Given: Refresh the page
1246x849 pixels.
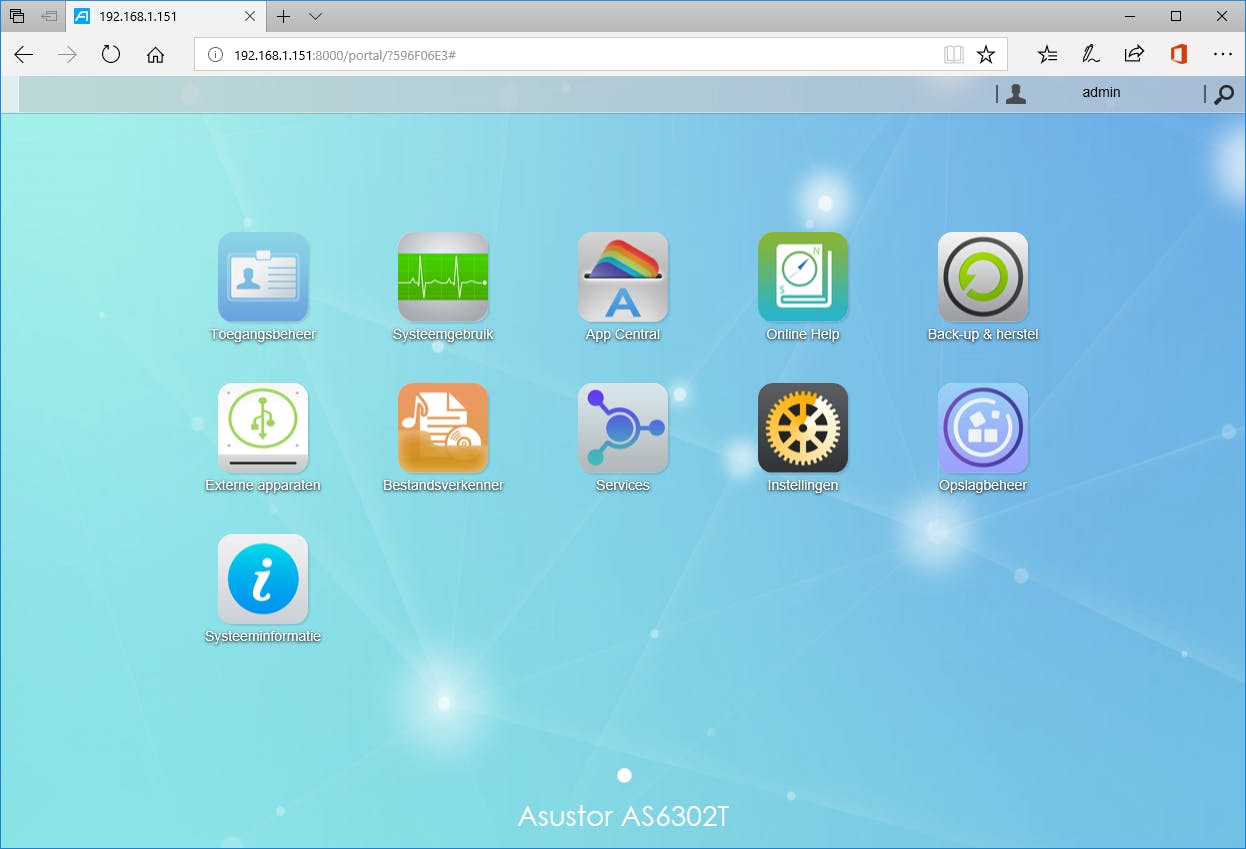Looking at the screenshot, I should (x=111, y=55).
